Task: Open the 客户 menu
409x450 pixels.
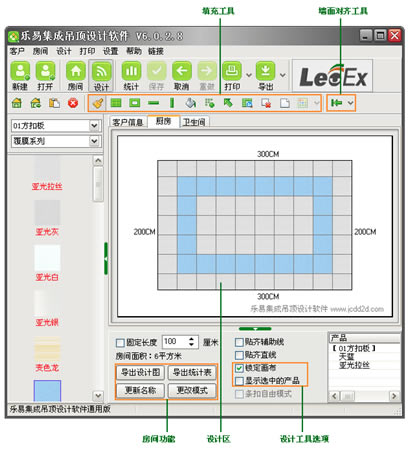Action: tap(17, 51)
